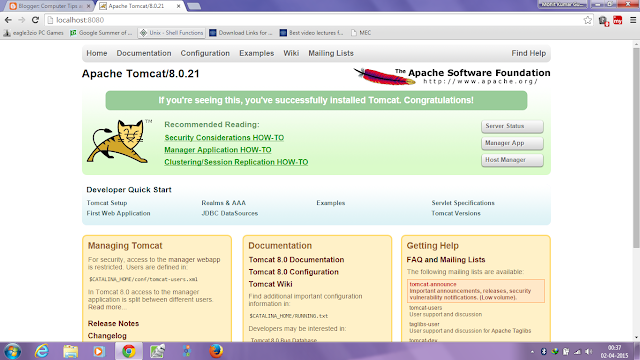This screenshot has width=640, height=360.
Task: Open Clustering/Session Replication HOW-TO link
Action: pyautogui.click(x=236, y=162)
